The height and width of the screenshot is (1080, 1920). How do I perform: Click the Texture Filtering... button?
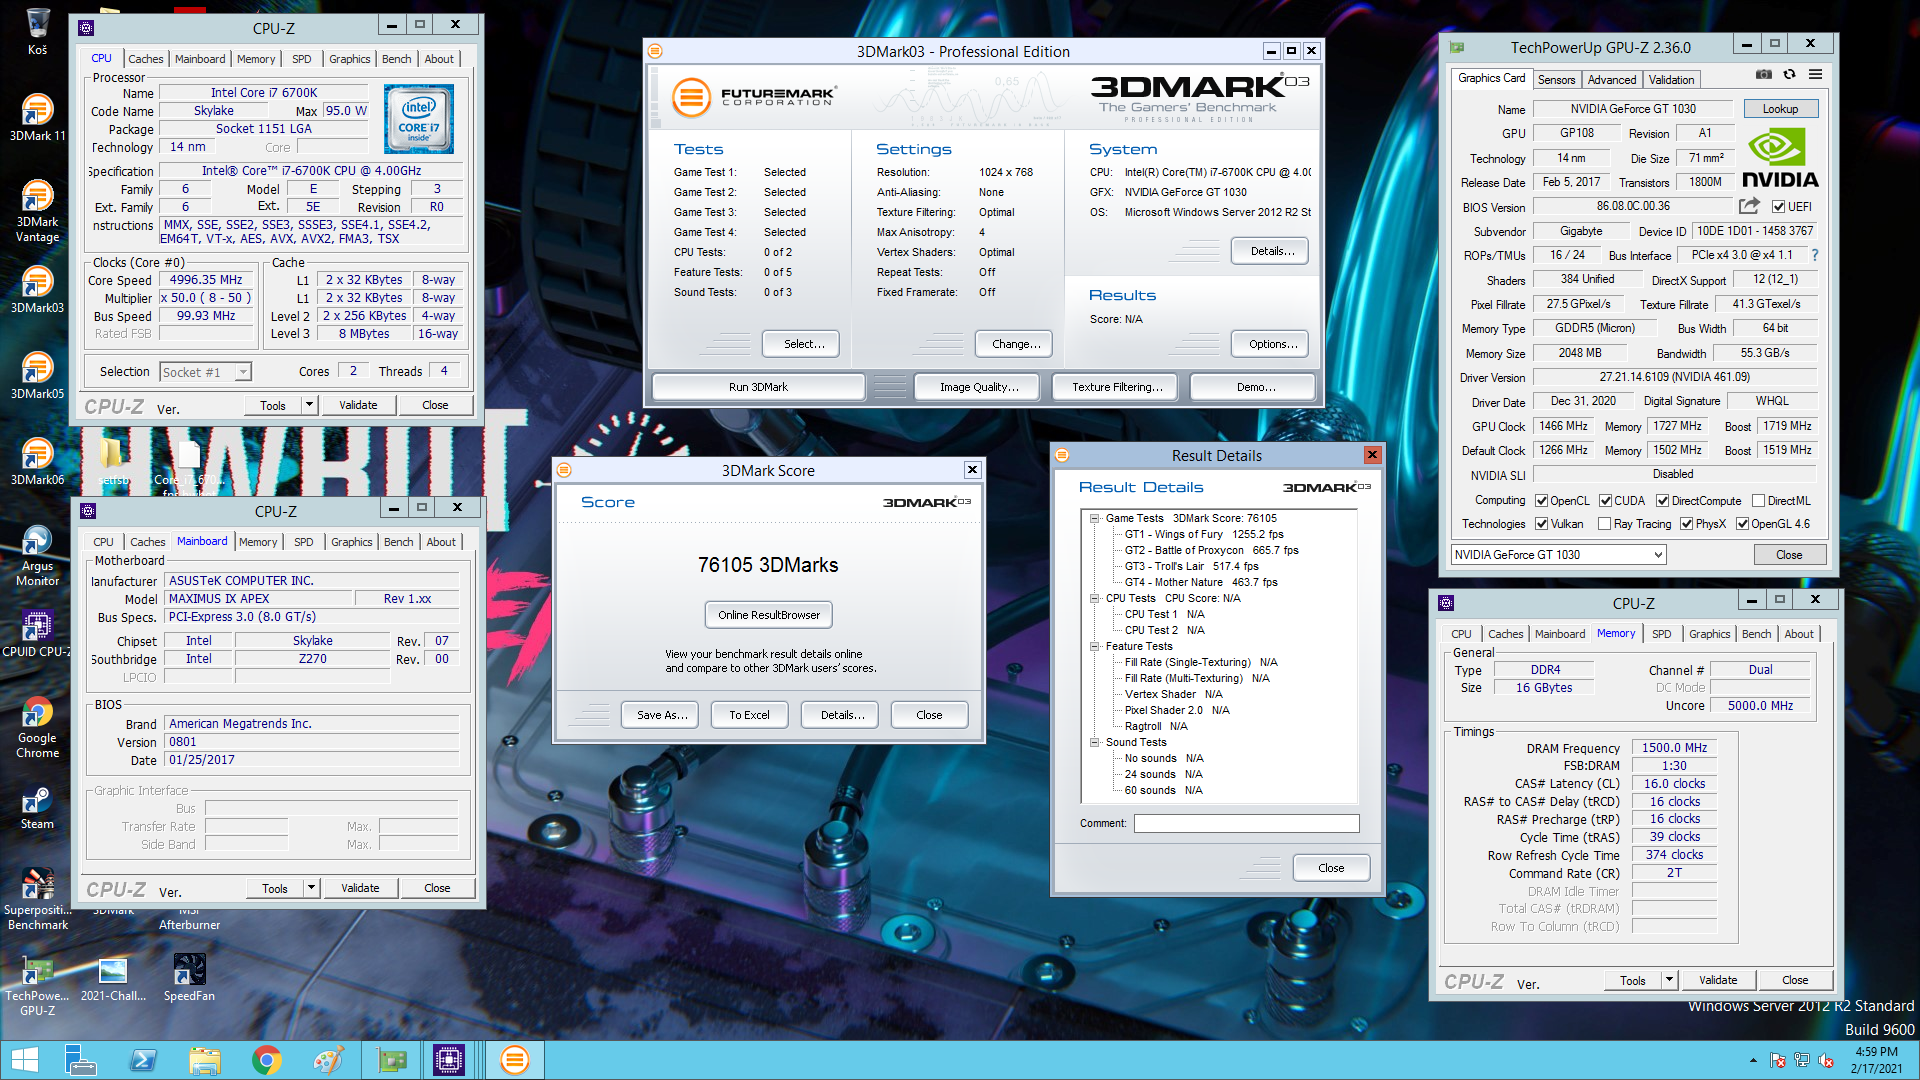1117,387
